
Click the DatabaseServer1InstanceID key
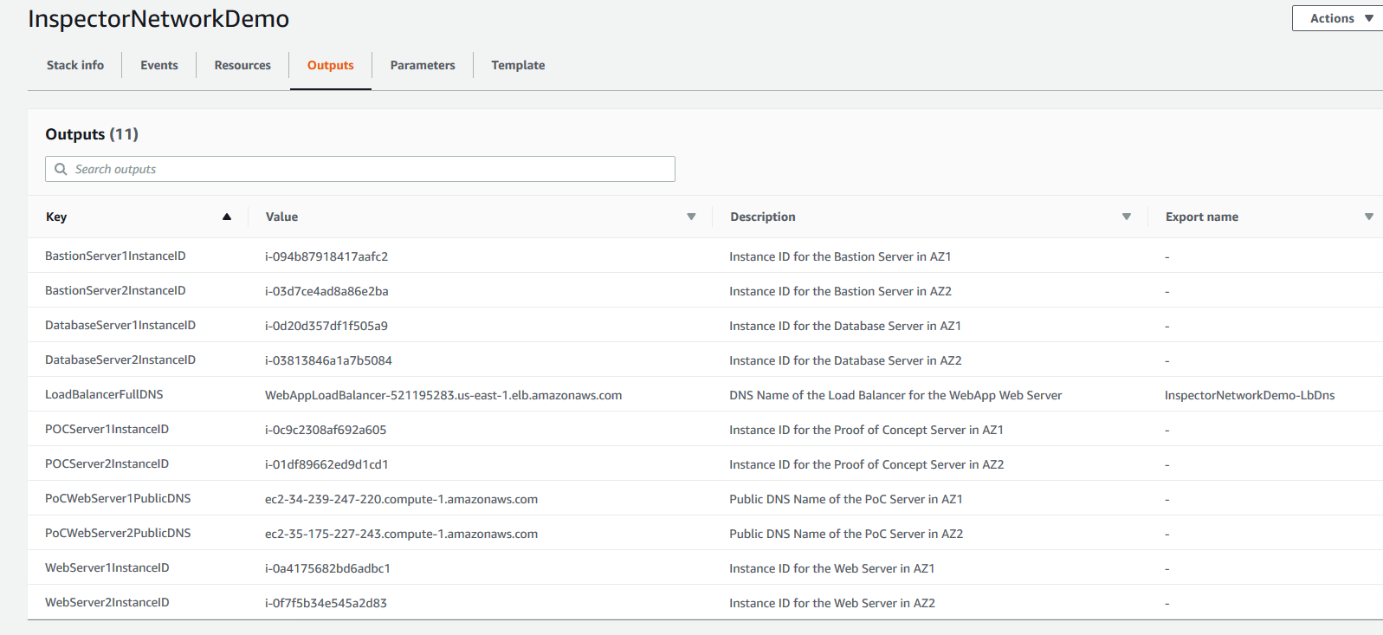tap(120, 325)
